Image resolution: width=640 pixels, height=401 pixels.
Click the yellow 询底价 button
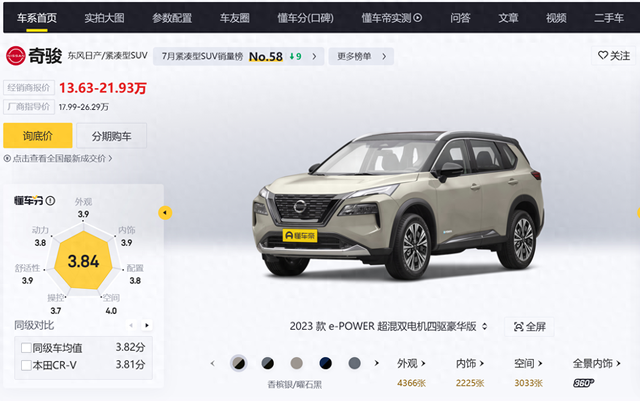tap(38, 136)
